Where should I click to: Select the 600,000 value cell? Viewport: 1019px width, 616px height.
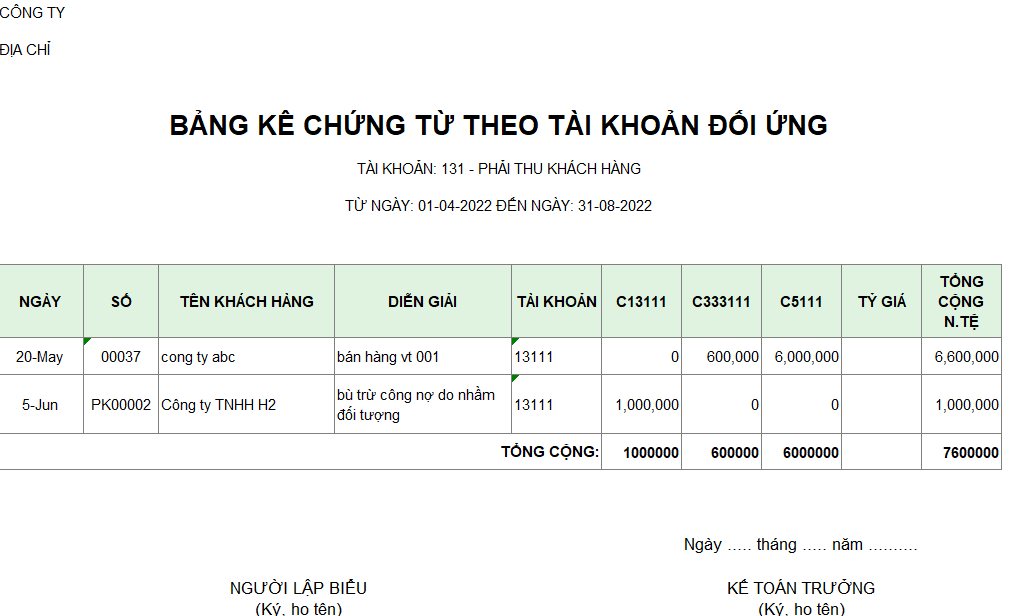coord(721,357)
